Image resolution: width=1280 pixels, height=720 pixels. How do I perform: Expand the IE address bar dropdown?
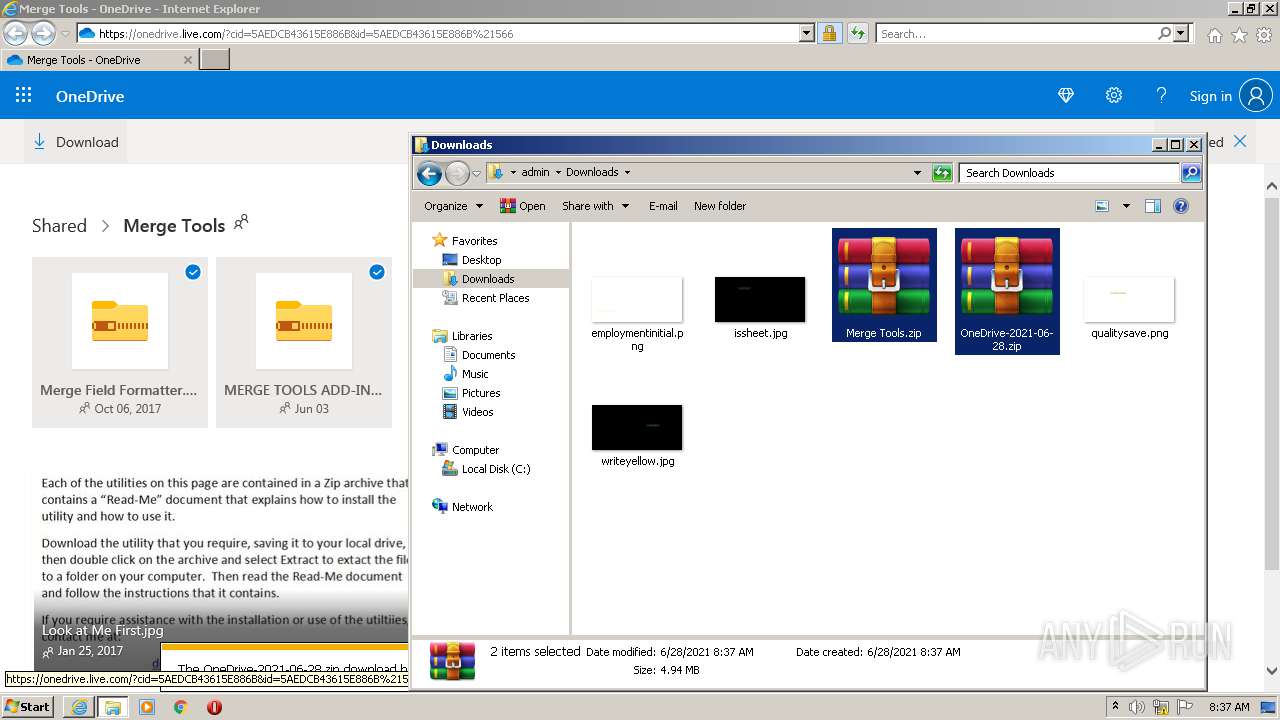[x=807, y=33]
